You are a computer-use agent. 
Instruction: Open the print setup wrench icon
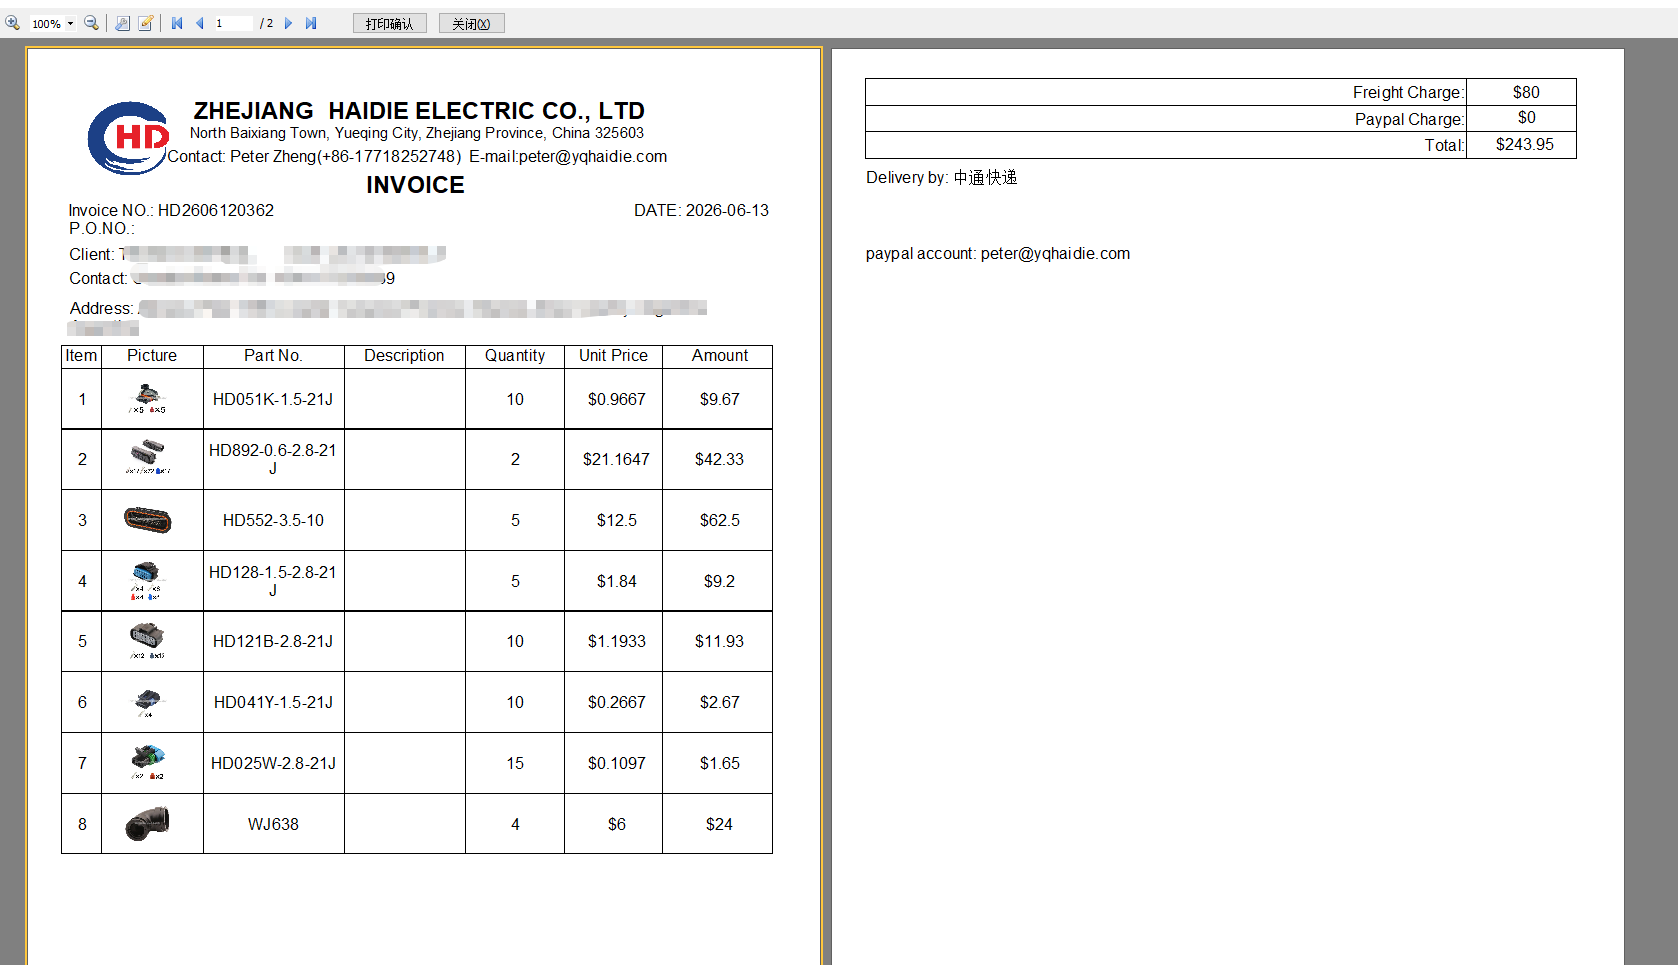(x=122, y=23)
